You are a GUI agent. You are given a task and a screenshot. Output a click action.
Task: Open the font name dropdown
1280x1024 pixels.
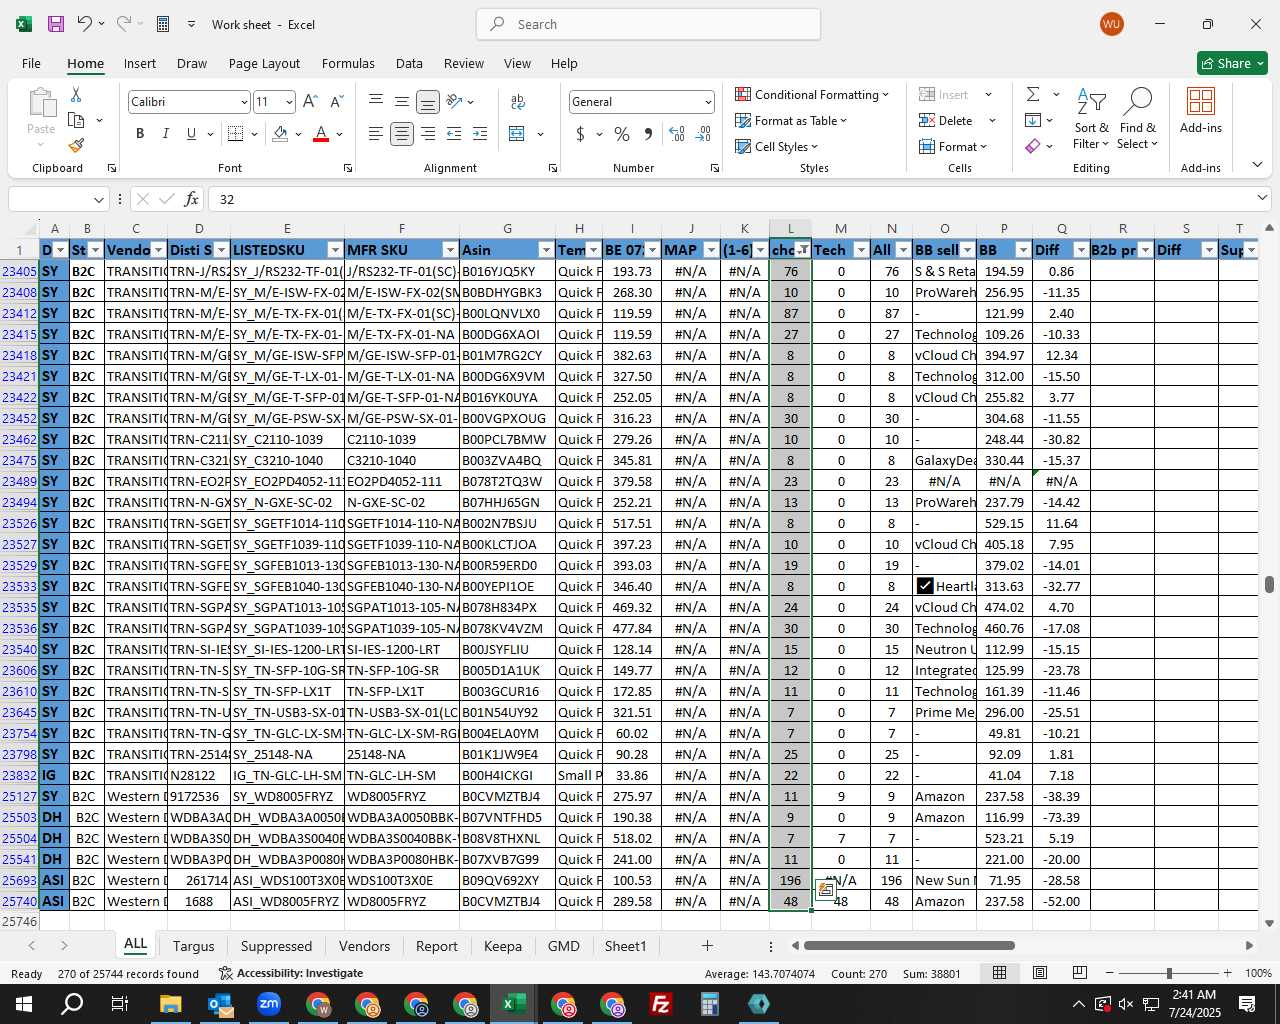point(243,102)
